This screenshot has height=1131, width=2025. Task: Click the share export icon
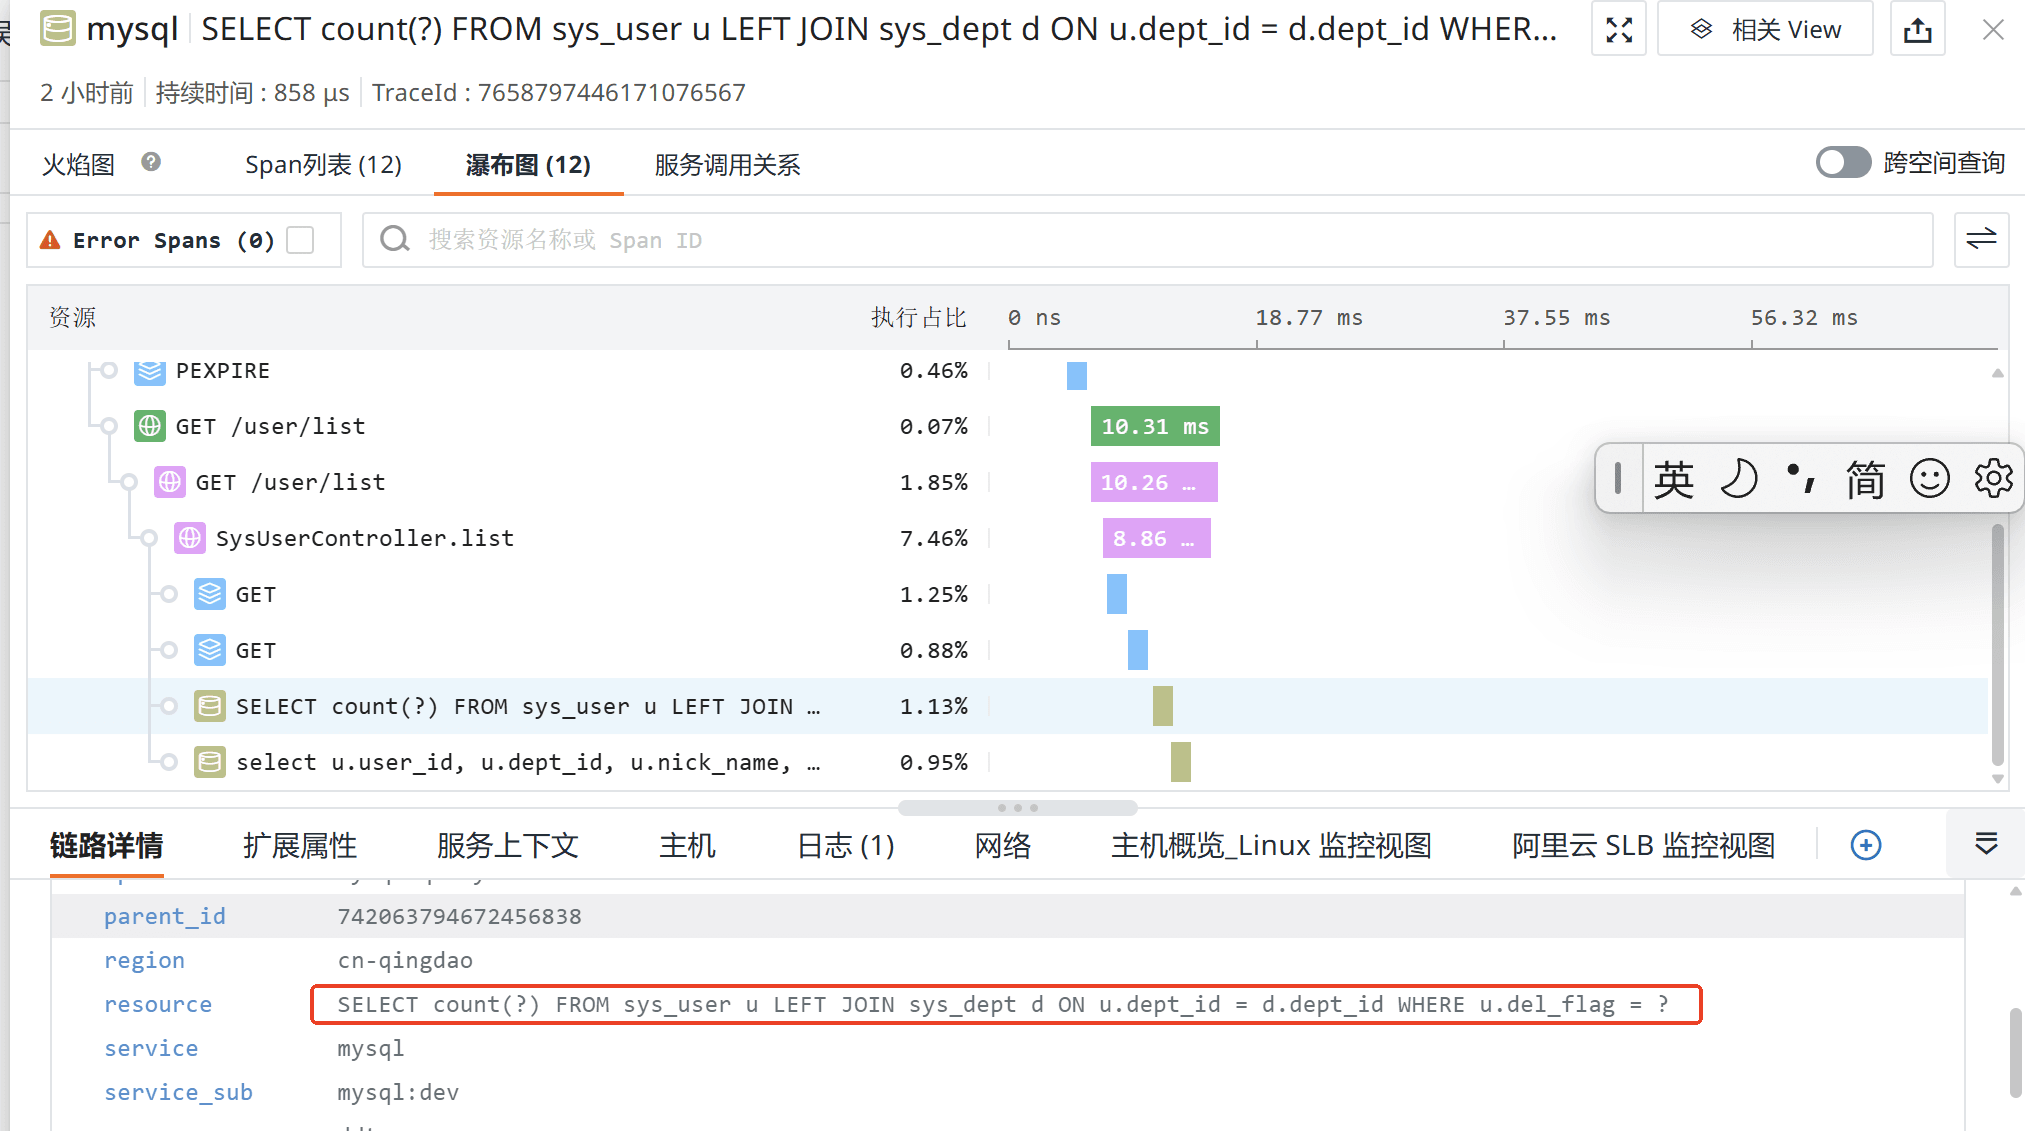pyautogui.click(x=1917, y=30)
